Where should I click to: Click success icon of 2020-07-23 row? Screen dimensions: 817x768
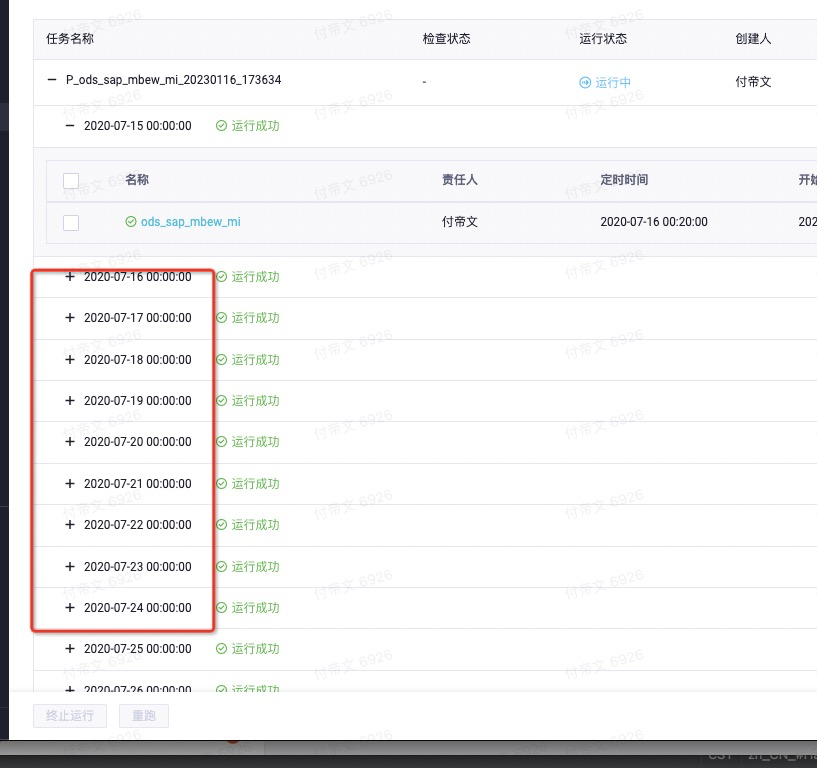pos(221,566)
